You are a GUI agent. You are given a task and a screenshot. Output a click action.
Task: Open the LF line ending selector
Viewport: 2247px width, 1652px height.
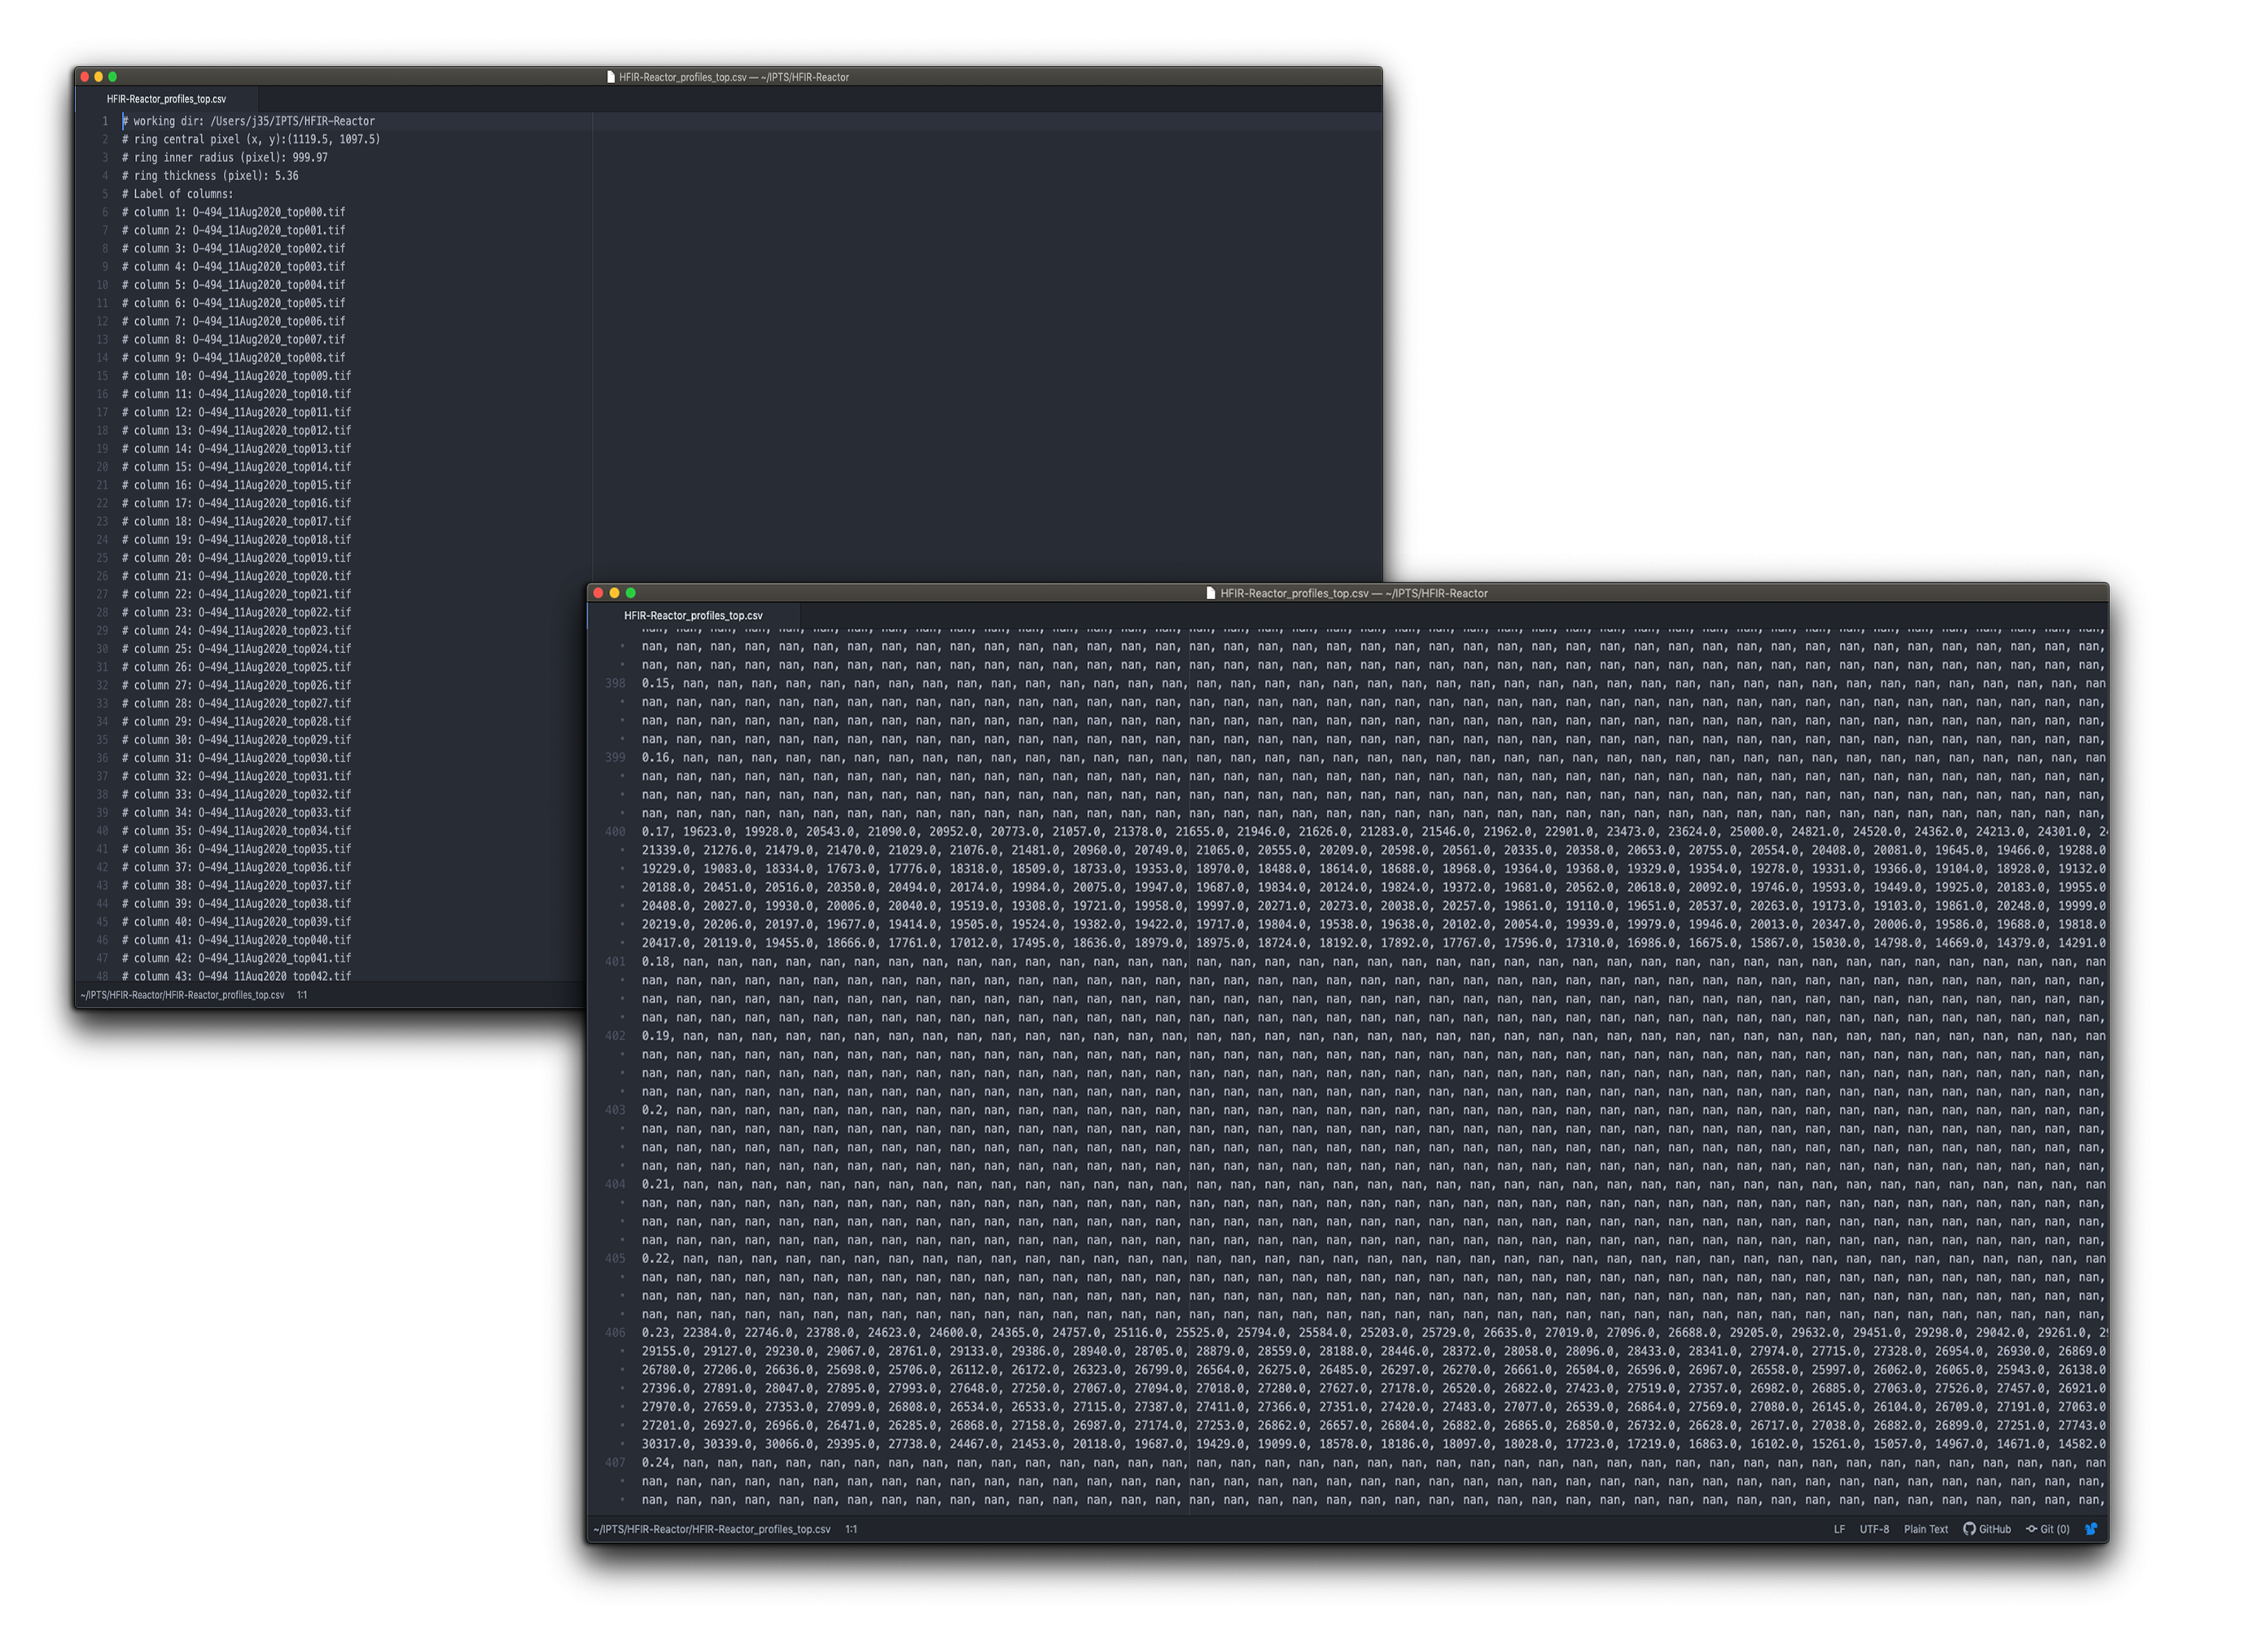1838,1529
